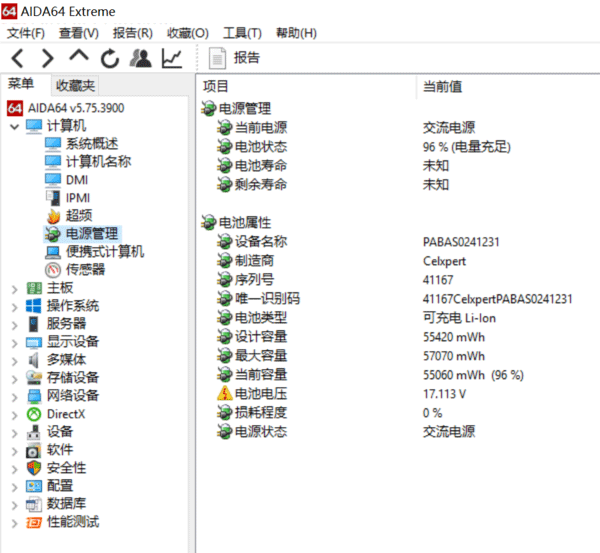Click the 超频 flame icon
The width and height of the screenshot is (600, 553).
pyautogui.click(x=54, y=216)
